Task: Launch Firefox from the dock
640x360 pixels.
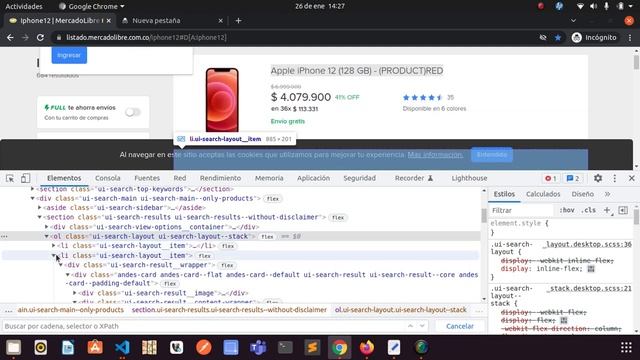Action: (x=367, y=348)
